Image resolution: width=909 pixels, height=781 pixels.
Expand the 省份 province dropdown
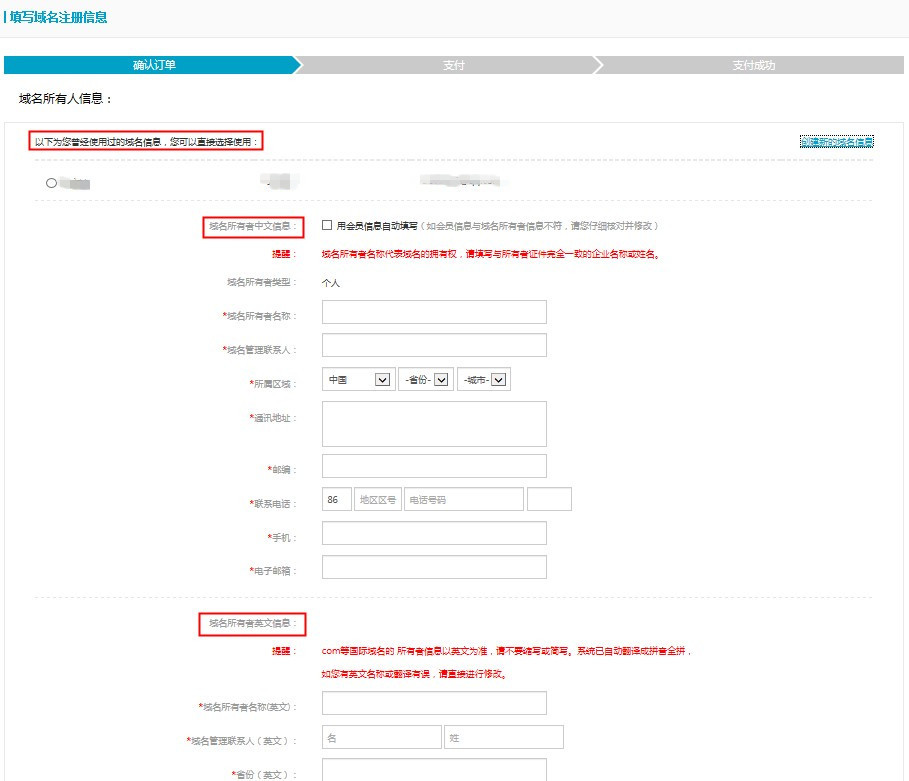[x=425, y=380]
